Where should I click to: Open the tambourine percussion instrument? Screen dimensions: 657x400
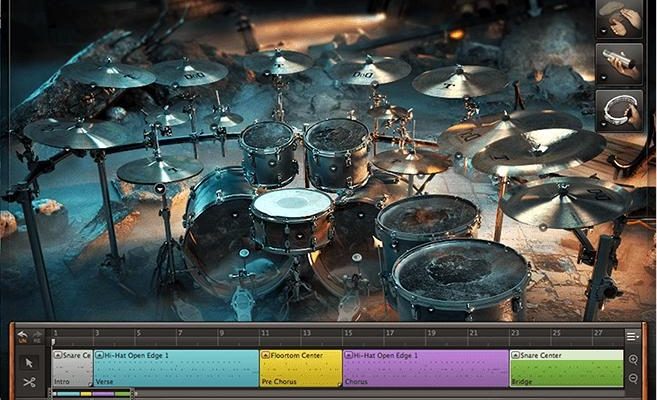pos(619,109)
